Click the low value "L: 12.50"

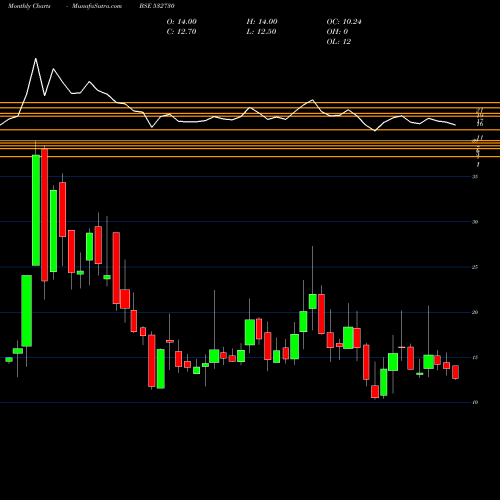click(x=261, y=32)
